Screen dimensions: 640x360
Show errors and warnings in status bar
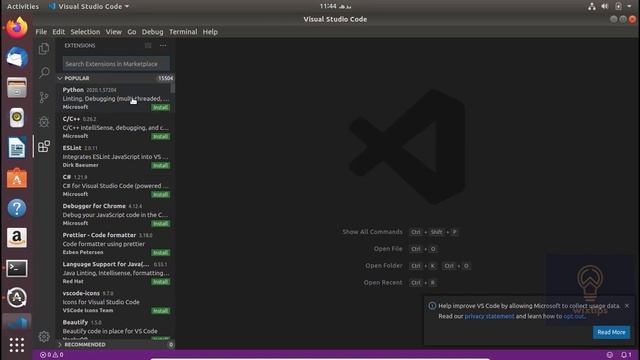click(51, 355)
